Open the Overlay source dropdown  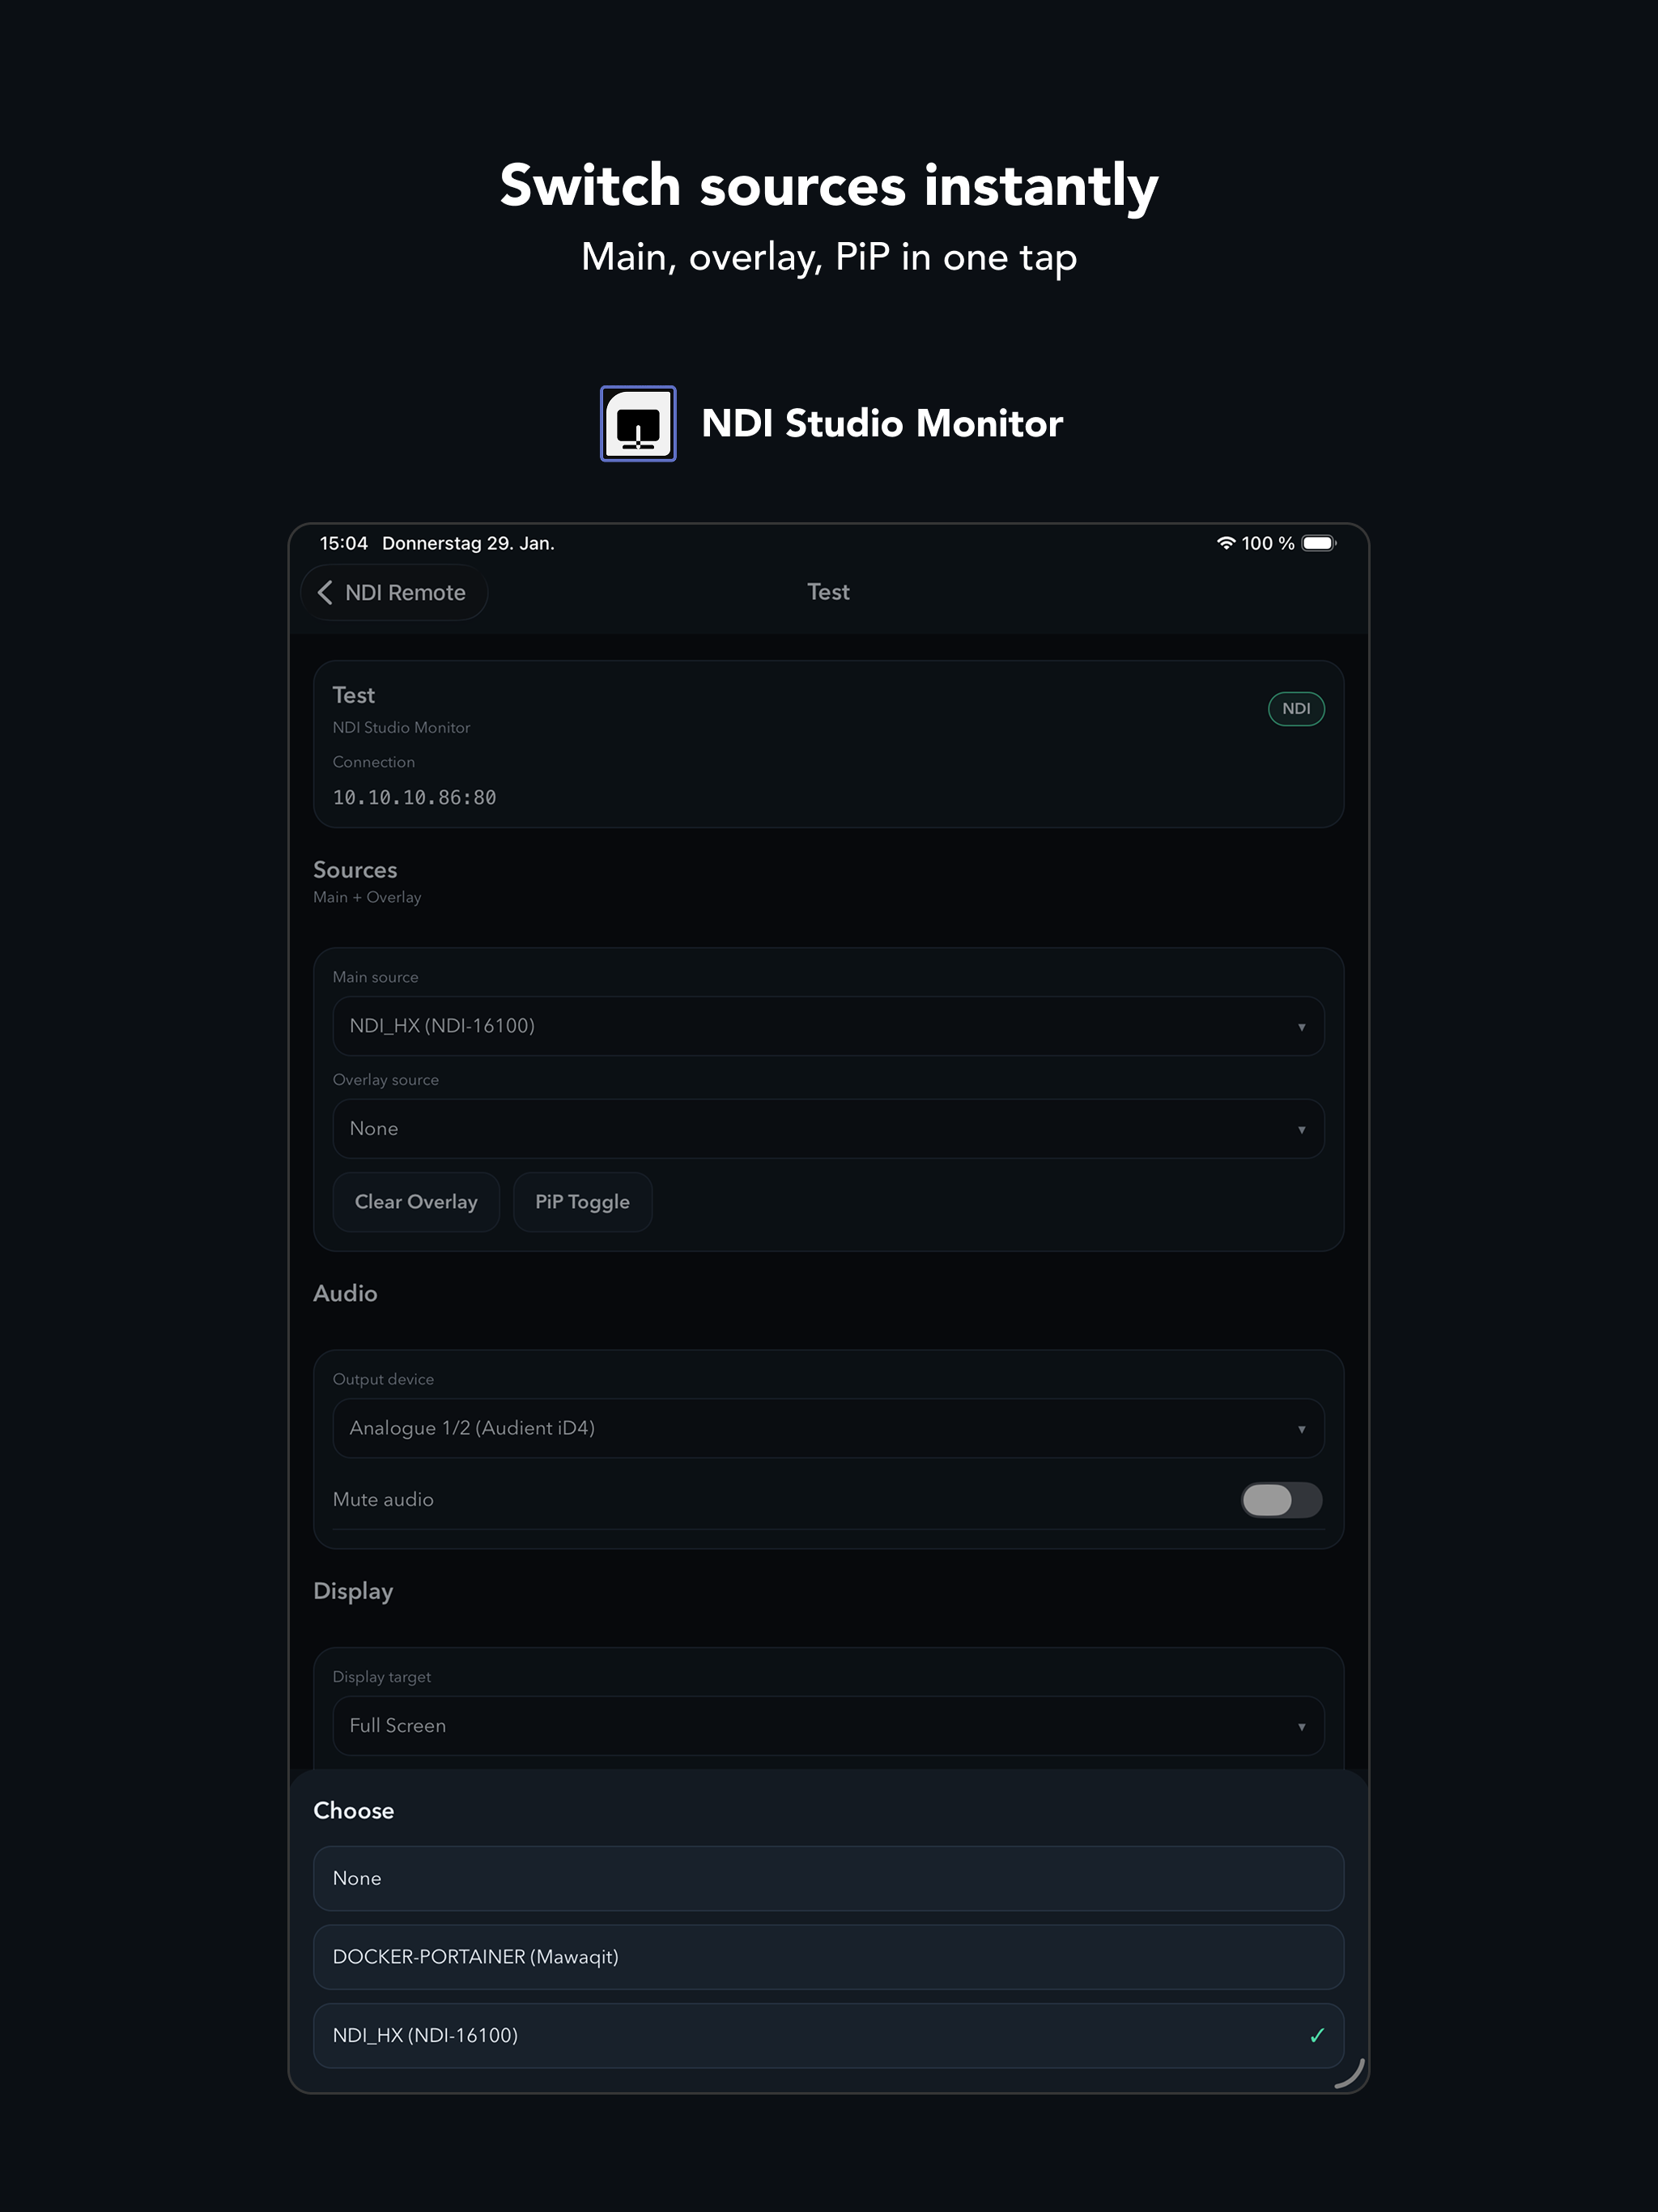click(828, 1129)
